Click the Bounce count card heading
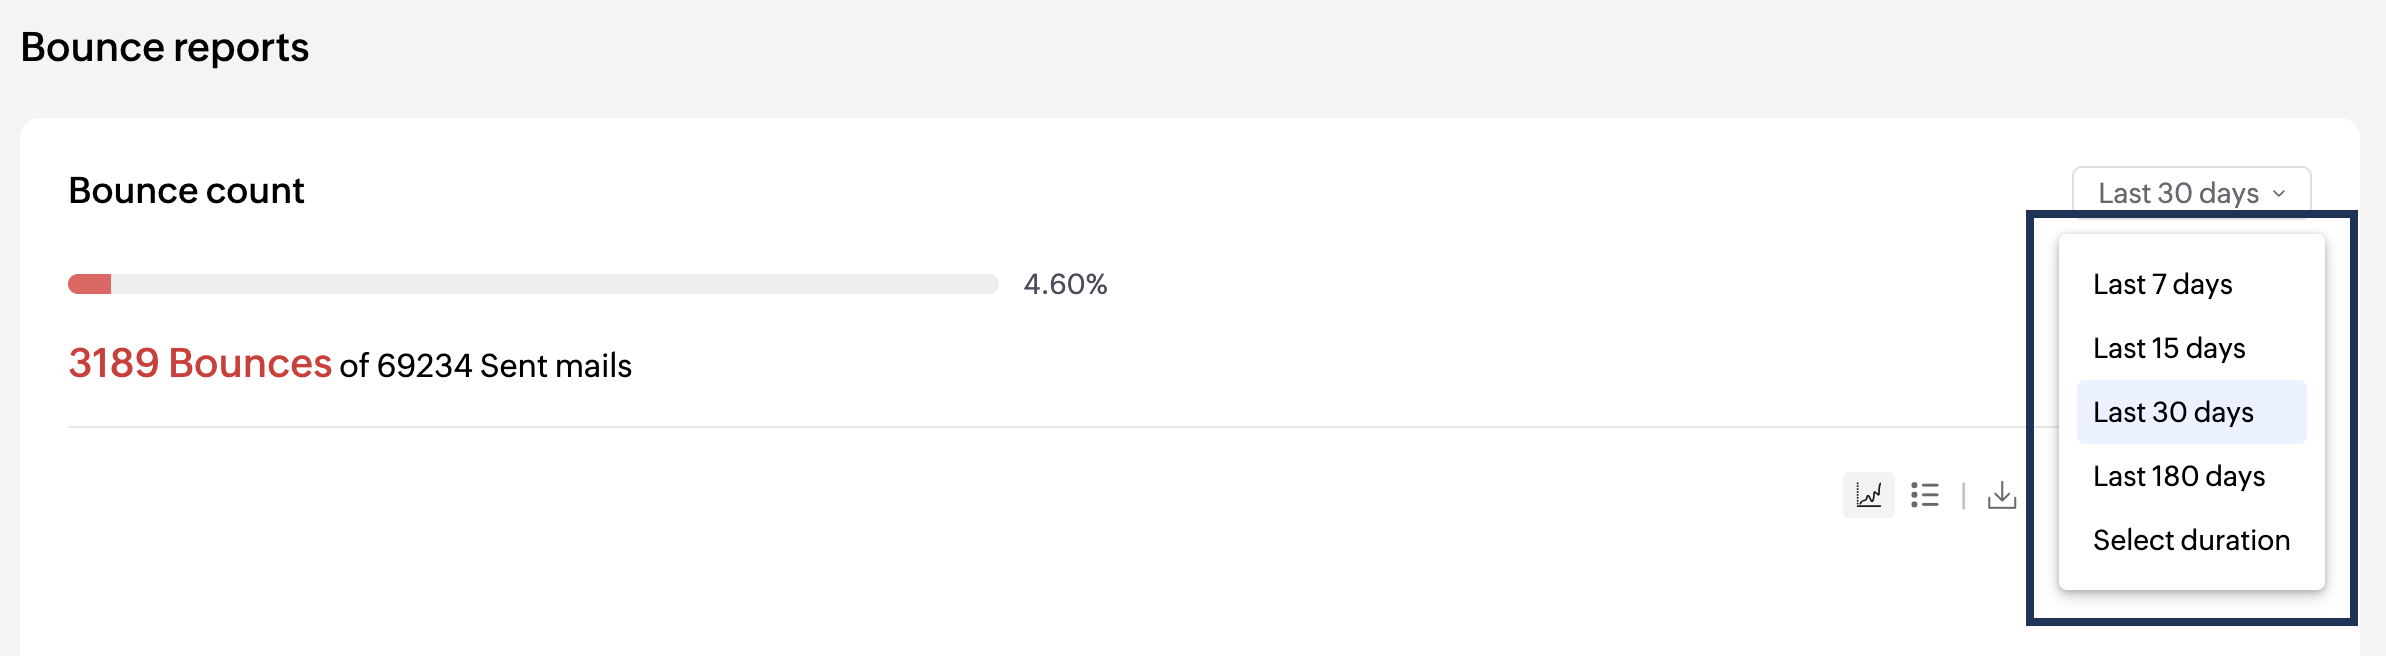The height and width of the screenshot is (656, 2386). pyautogui.click(x=186, y=190)
